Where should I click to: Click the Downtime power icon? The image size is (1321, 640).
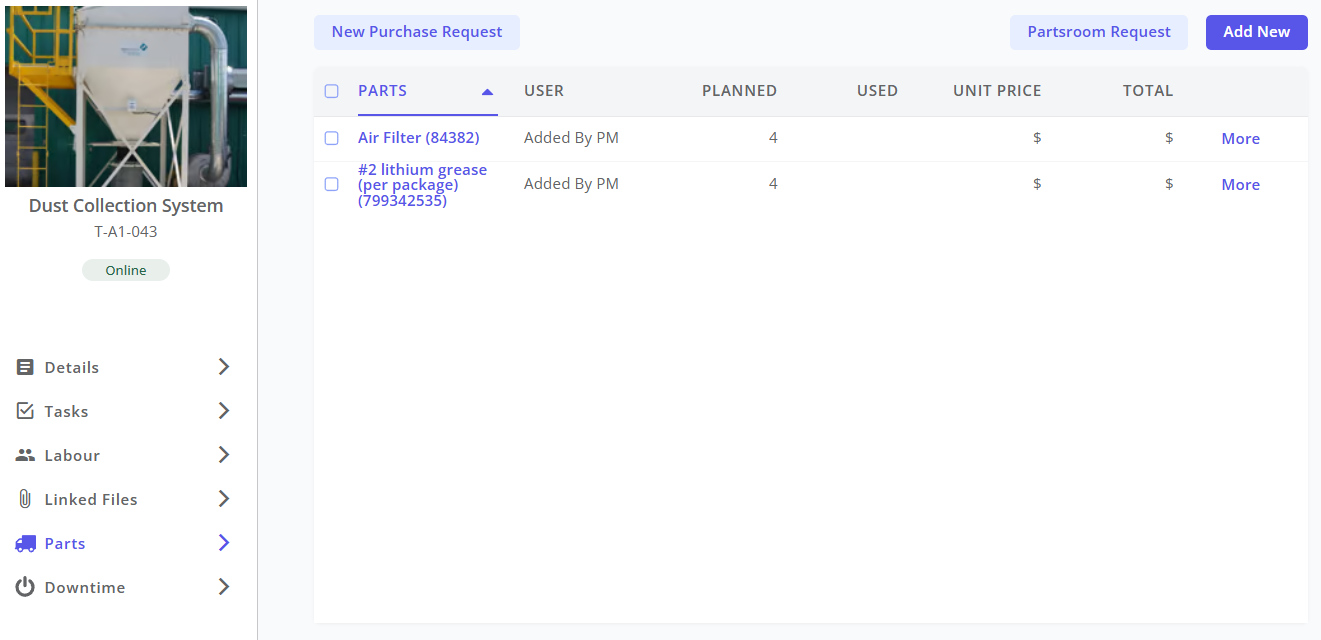pos(25,587)
